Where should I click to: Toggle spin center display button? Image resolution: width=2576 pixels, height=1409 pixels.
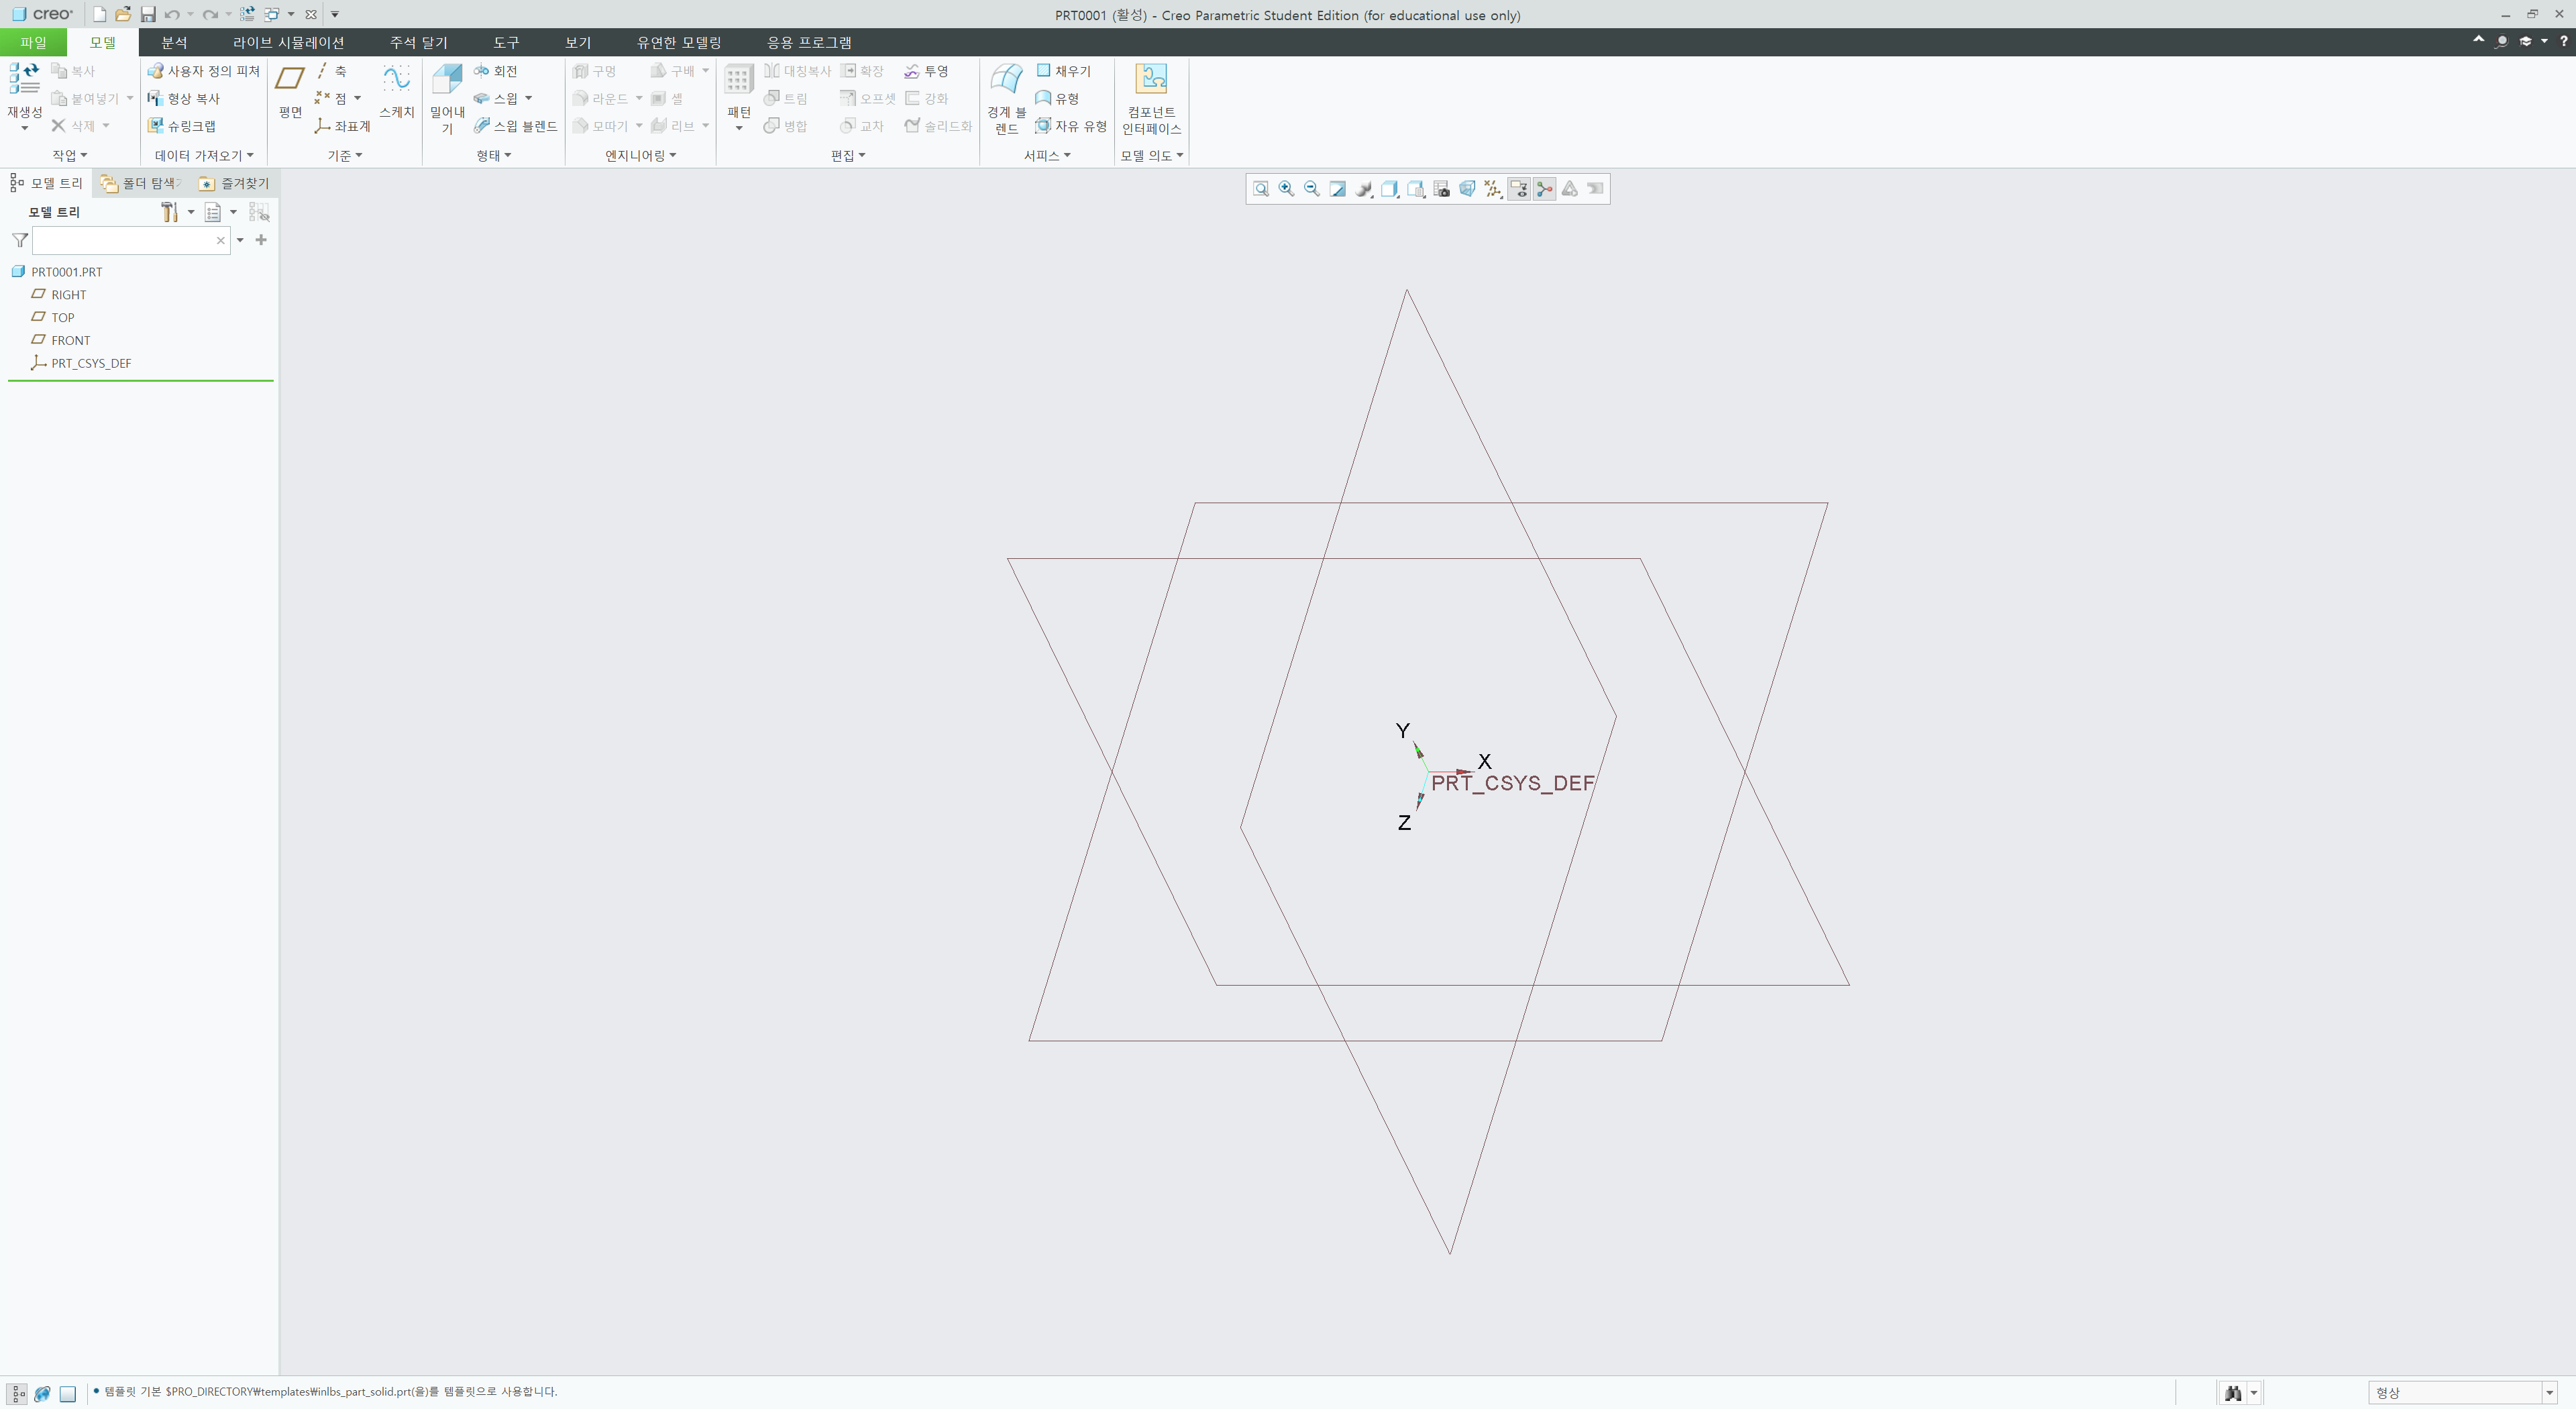[x=1544, y=189]
